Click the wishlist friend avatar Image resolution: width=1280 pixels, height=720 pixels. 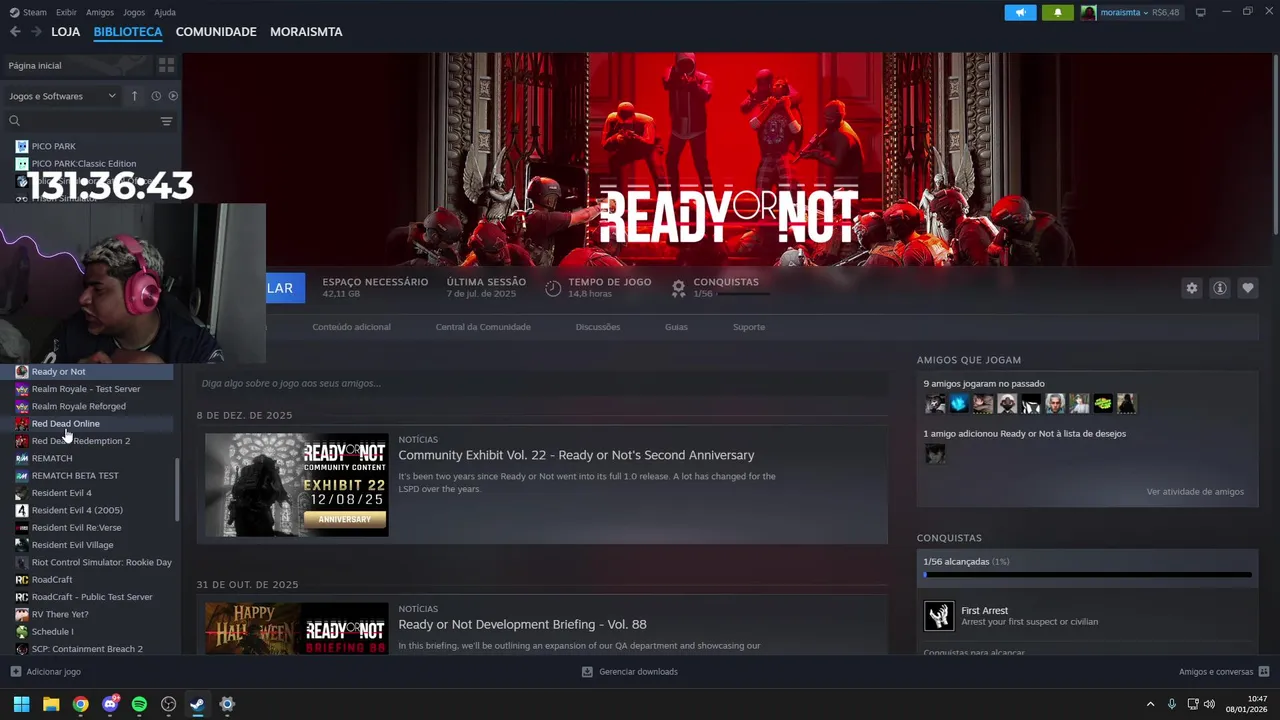pyautogui.click(x=935, y=454)
